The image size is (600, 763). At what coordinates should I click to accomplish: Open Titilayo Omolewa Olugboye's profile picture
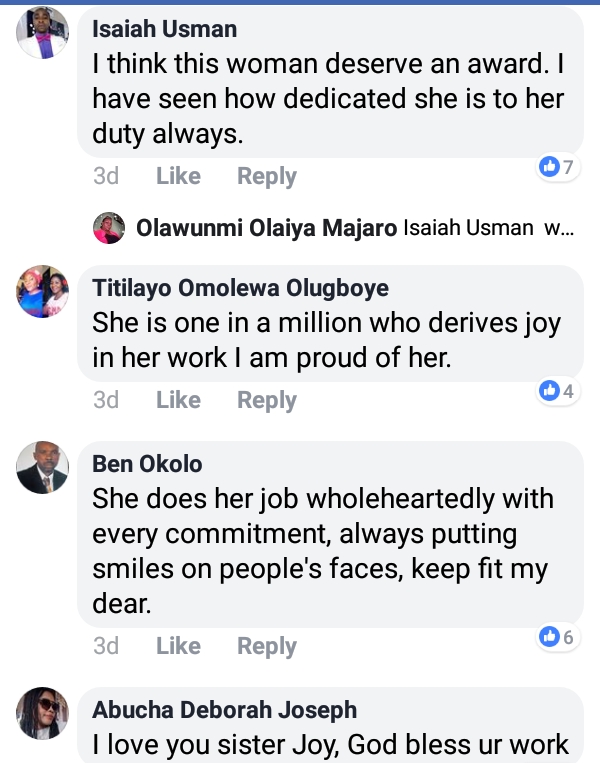[x=43, y=291]
